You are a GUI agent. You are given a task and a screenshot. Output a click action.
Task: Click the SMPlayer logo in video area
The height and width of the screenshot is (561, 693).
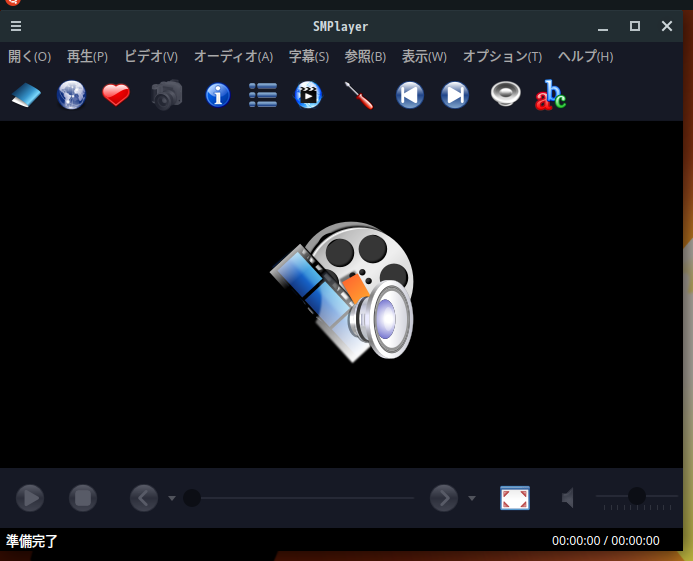[x=342, y=292]
